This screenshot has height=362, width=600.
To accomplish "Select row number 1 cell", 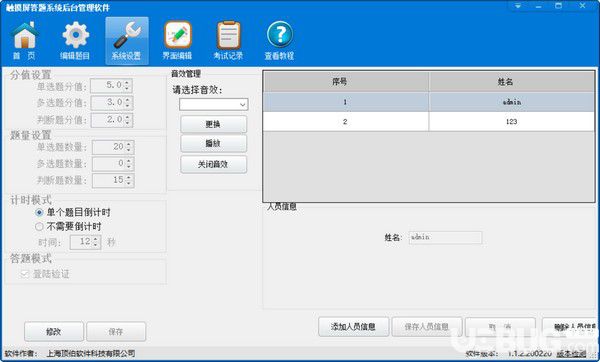I will point(346,102).
